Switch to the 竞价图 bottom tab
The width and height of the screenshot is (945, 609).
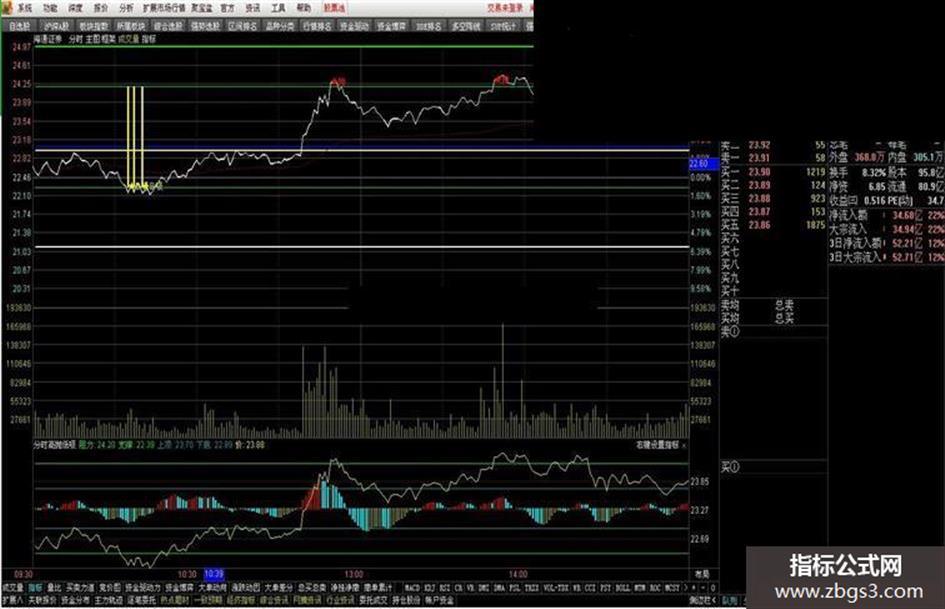tap(110, 588)
